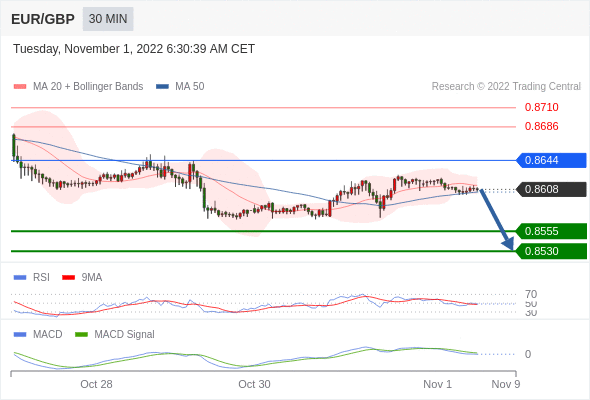Click the Oct 30 date axis label
590x400 pixels.
point(254,384)
